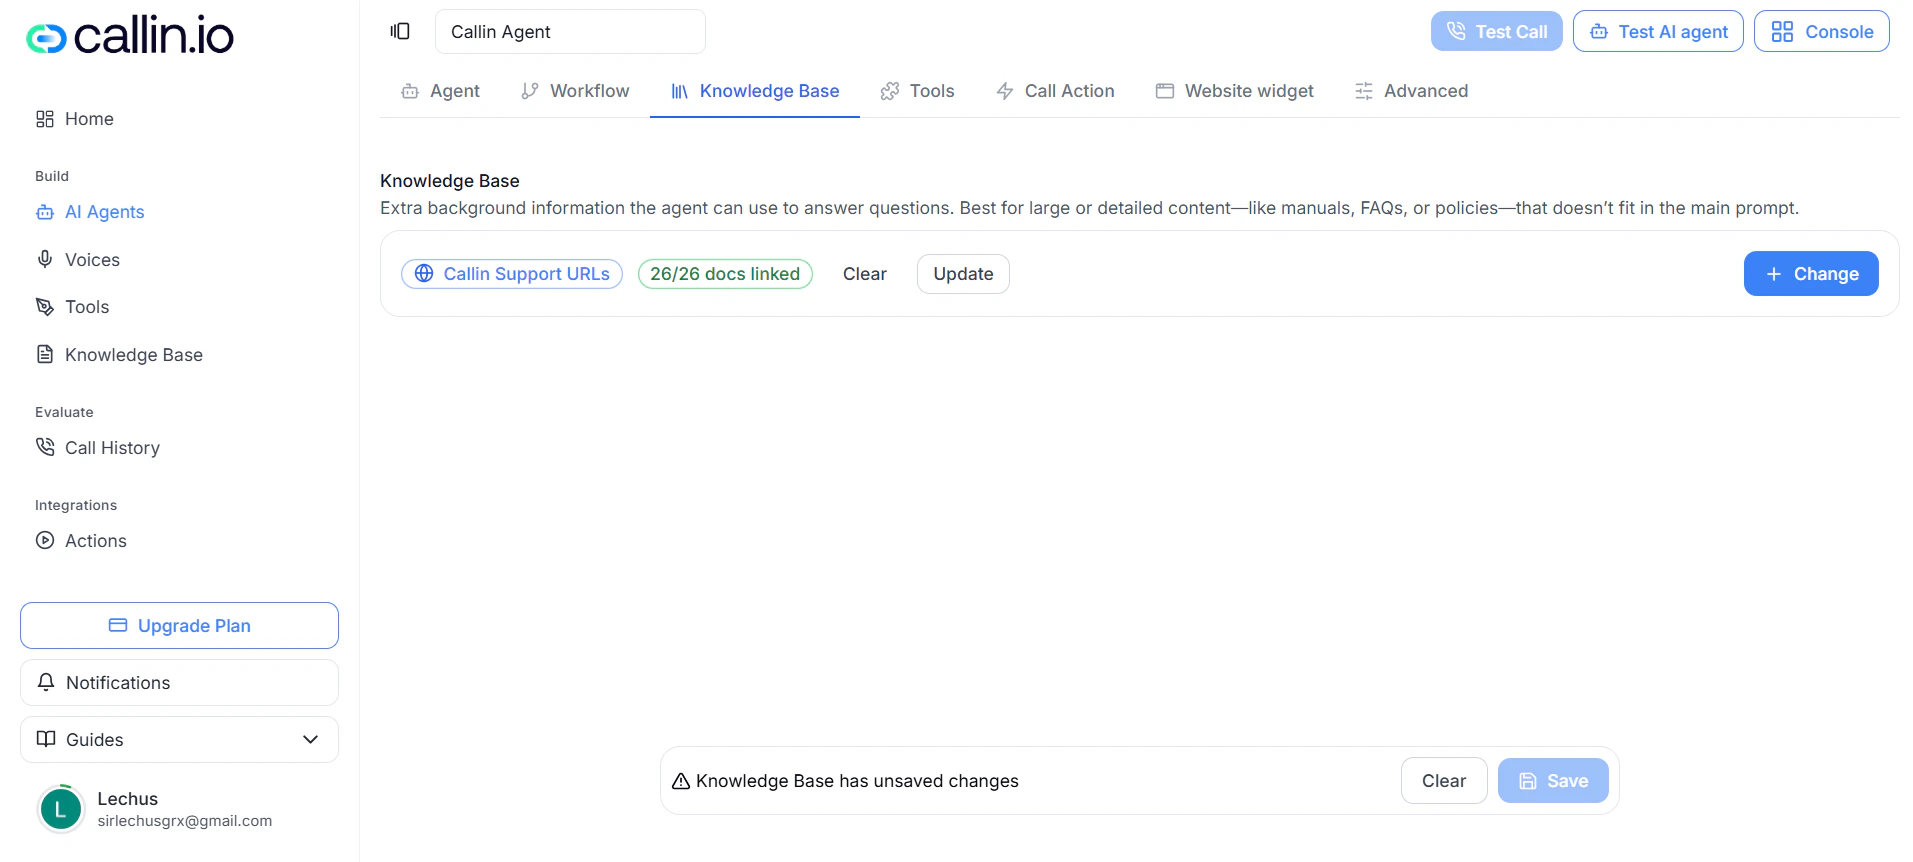The height and width of the screenshot is (862, 1913).
Task: Click the sidebar Tools pen icon
Action: tap(45, 306)
